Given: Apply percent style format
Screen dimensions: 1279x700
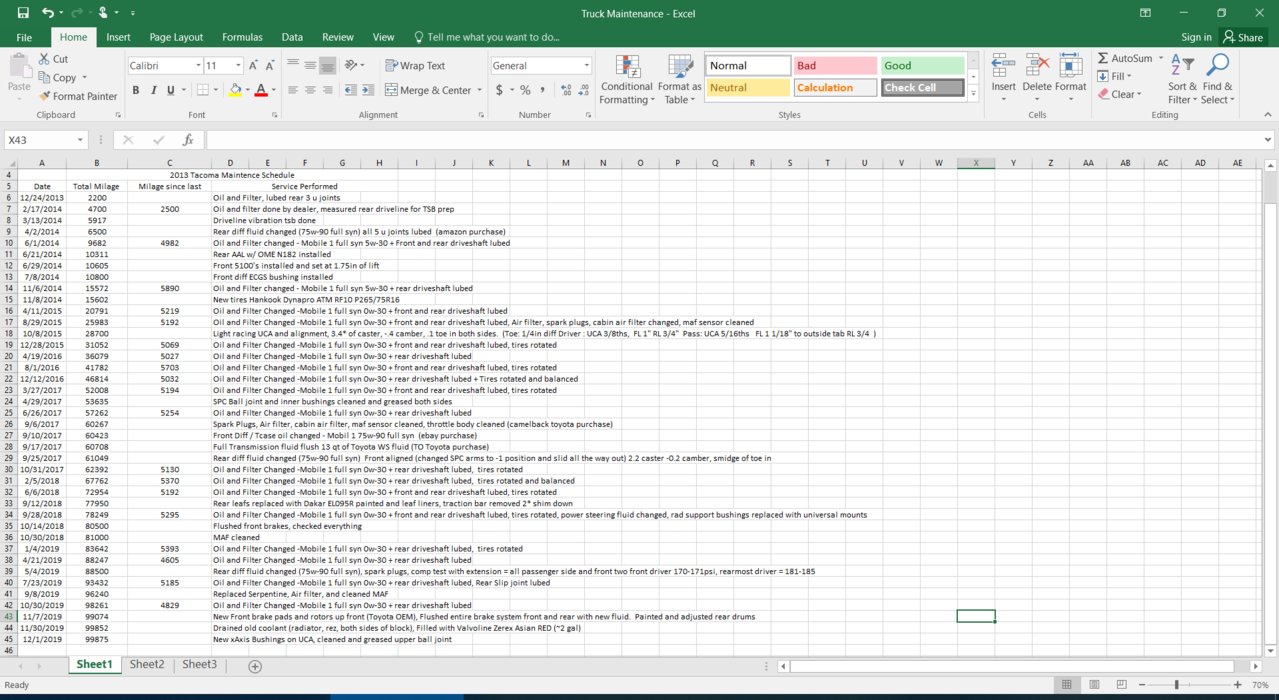Looking at the screenshot, I should pos(525,90).
